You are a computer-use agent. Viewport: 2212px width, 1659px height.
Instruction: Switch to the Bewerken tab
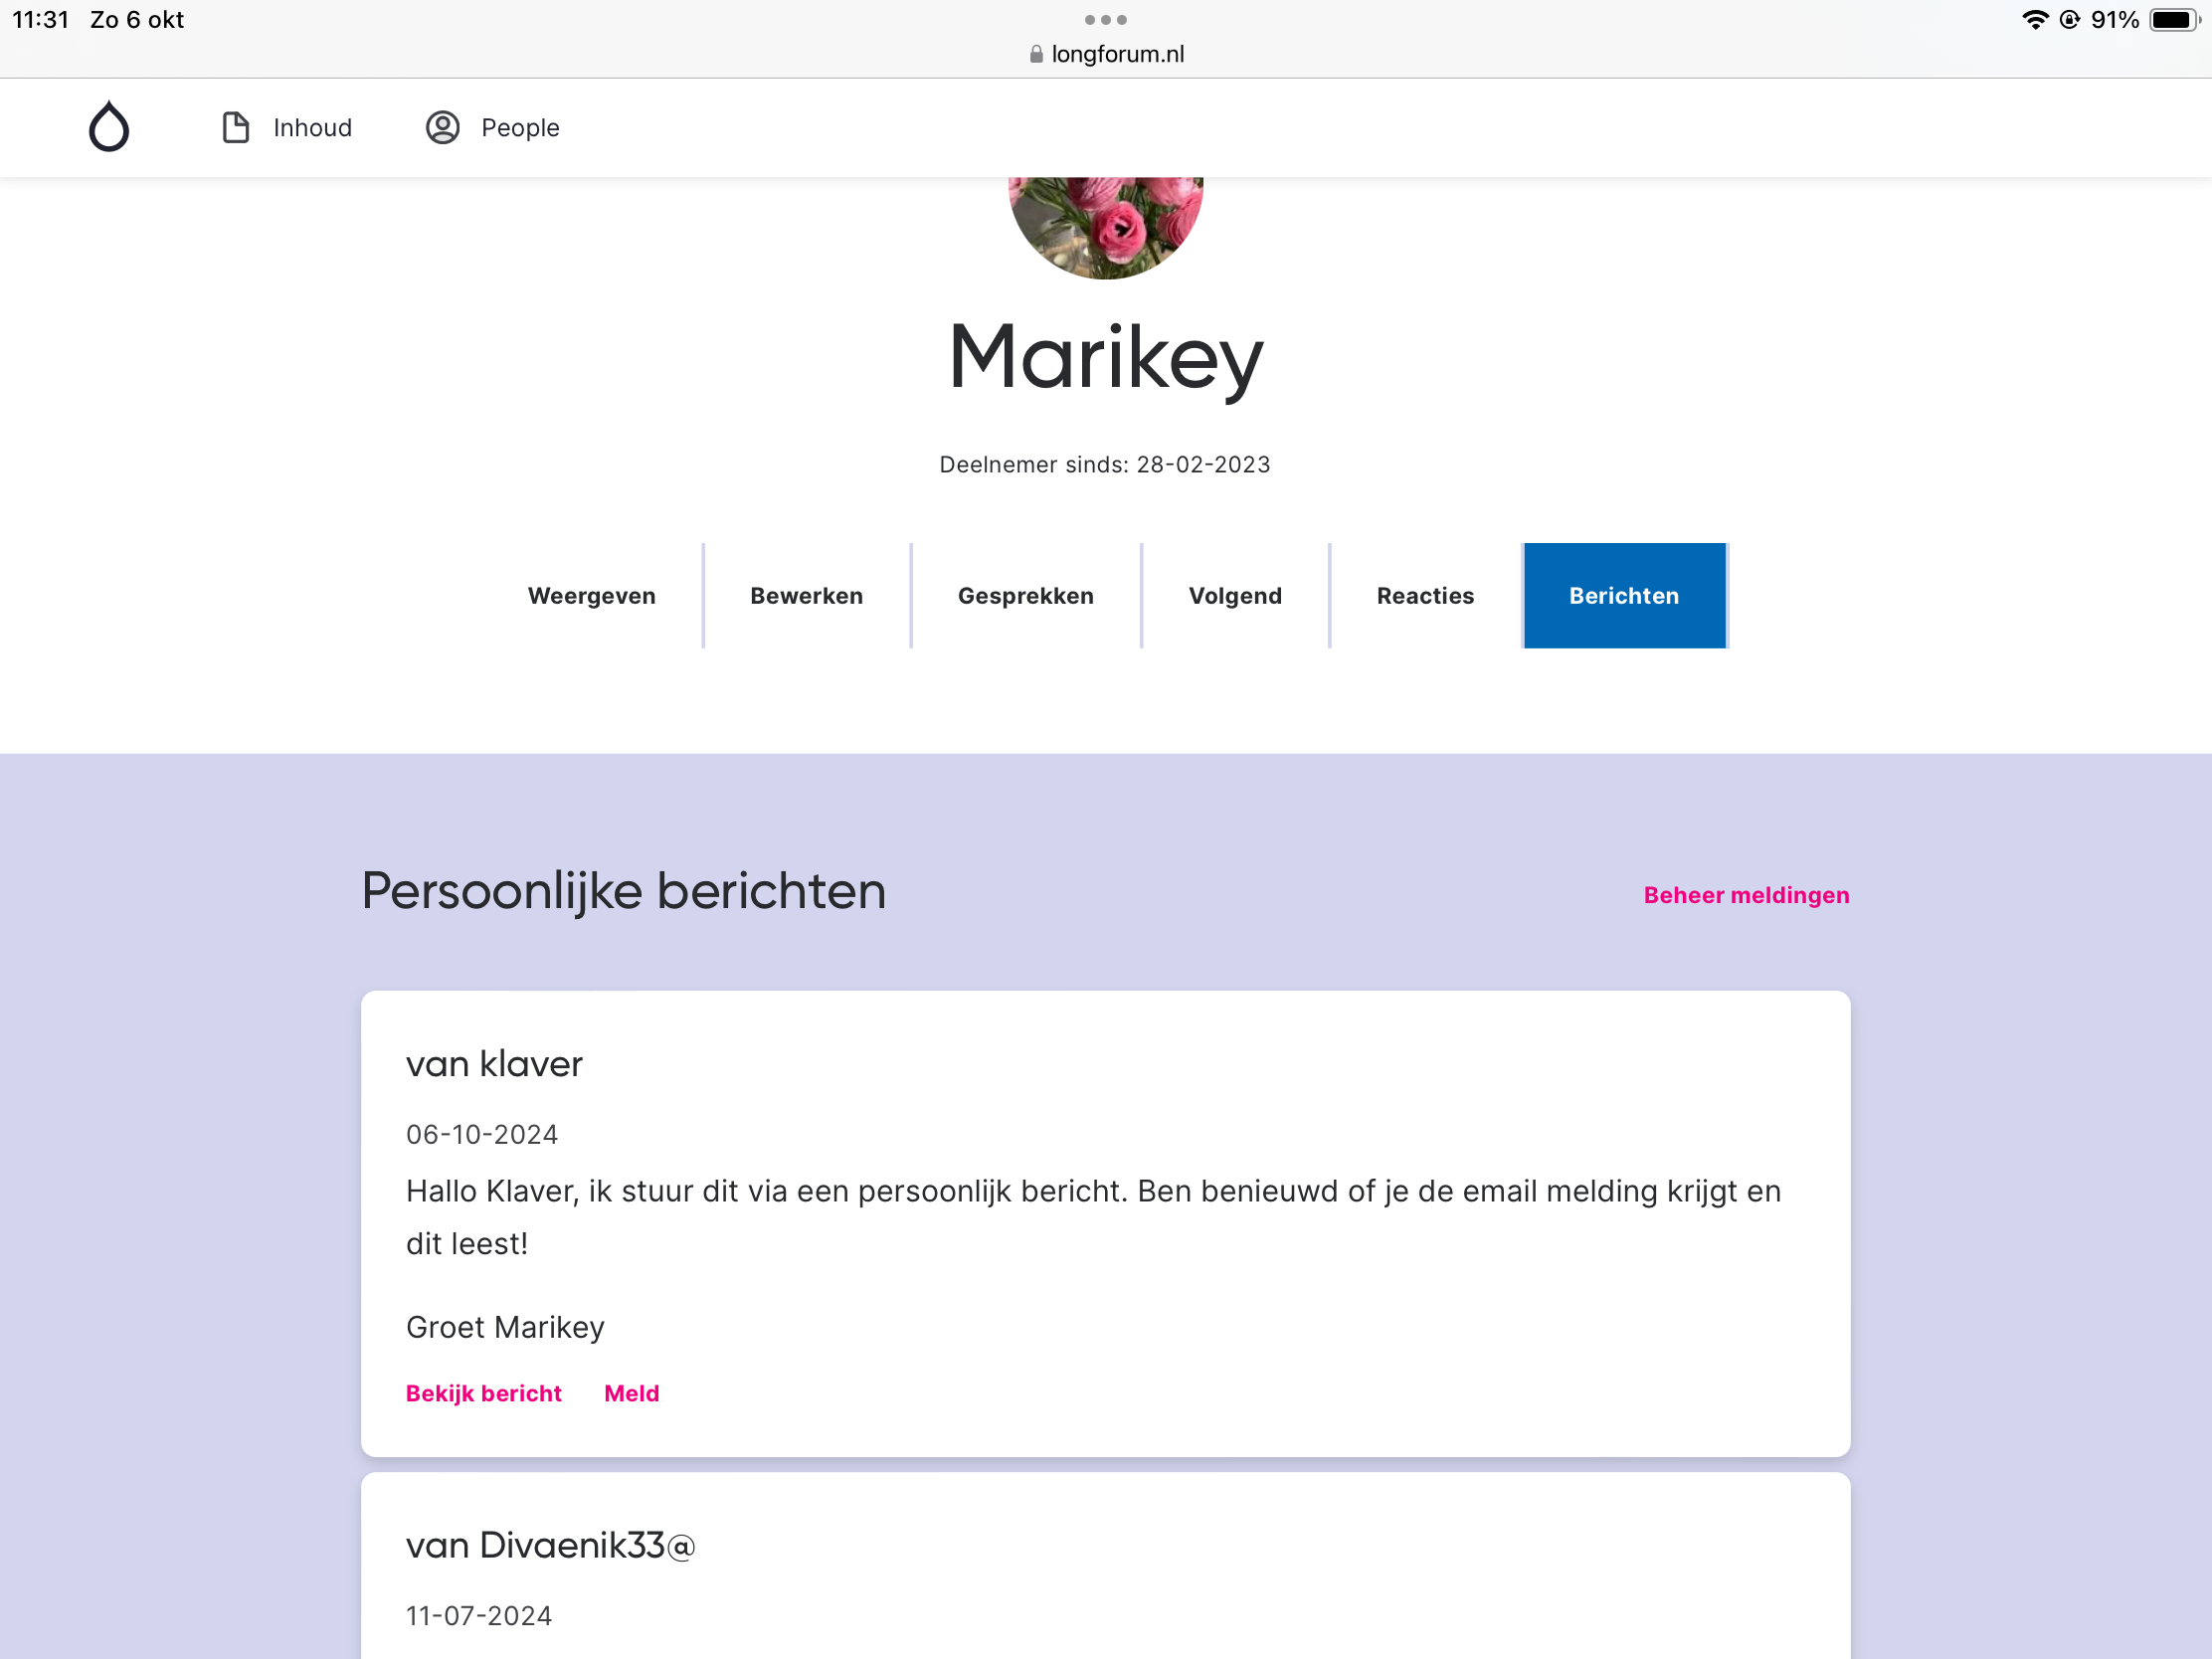point(806,596)
